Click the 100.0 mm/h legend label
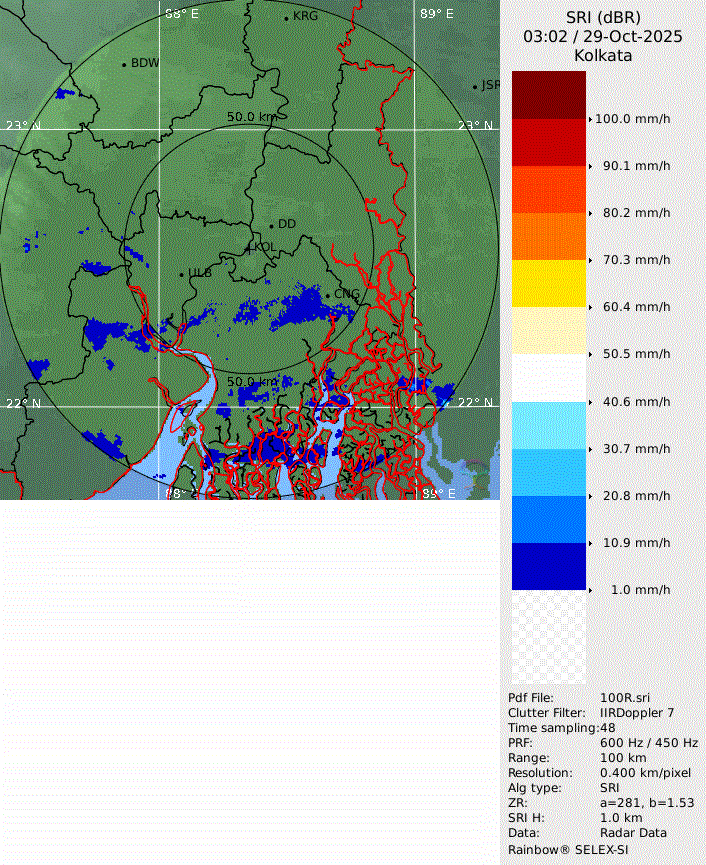 [632, 119]
